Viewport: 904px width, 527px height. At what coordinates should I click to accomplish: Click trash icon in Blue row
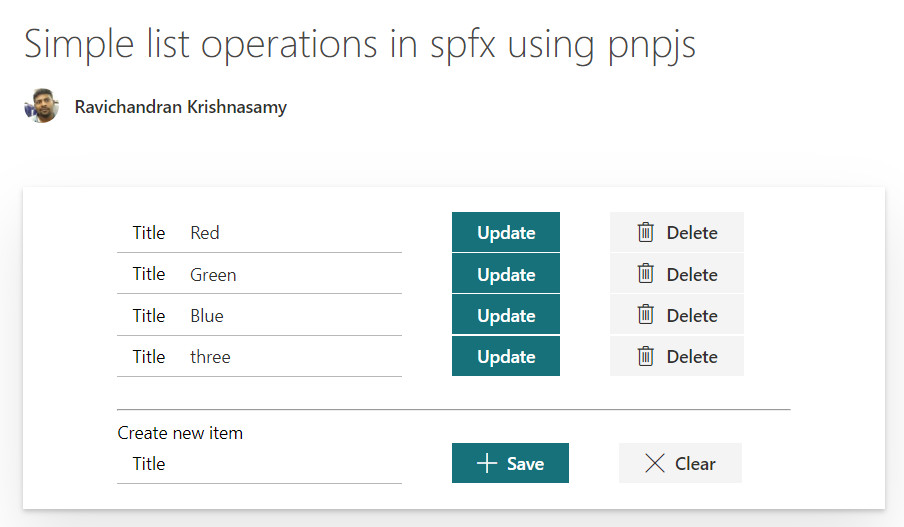click(x=646, y=315)
